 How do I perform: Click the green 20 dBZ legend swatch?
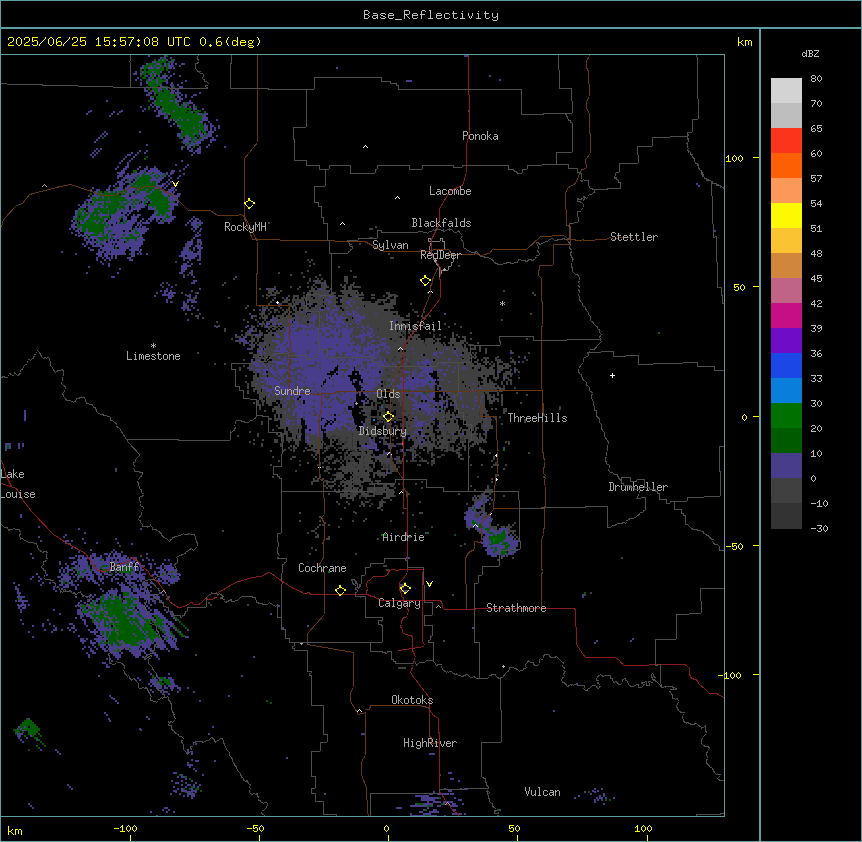coord(786,416)
